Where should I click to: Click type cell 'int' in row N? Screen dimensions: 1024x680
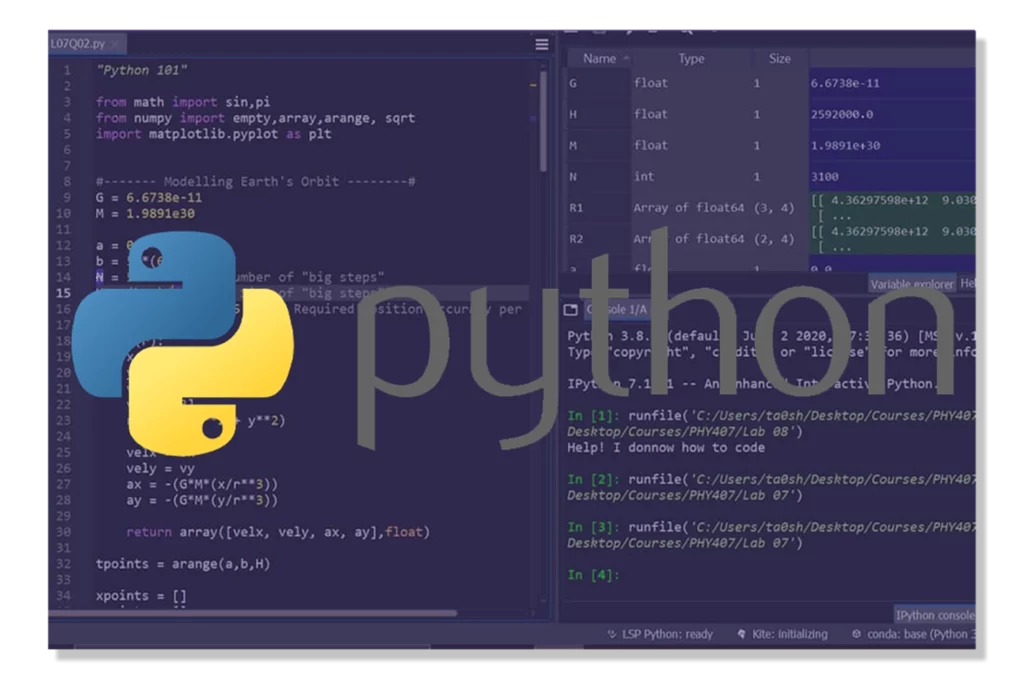click(x=643, y=176)
